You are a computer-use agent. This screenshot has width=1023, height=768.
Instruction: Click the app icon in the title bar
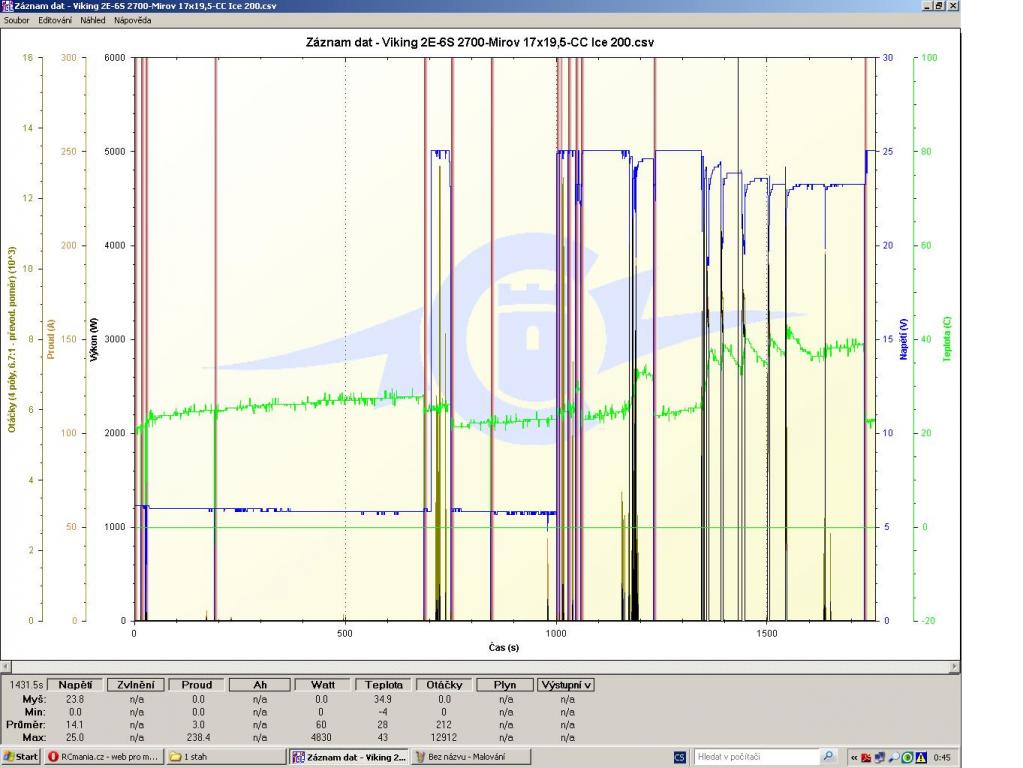[8, 6]
